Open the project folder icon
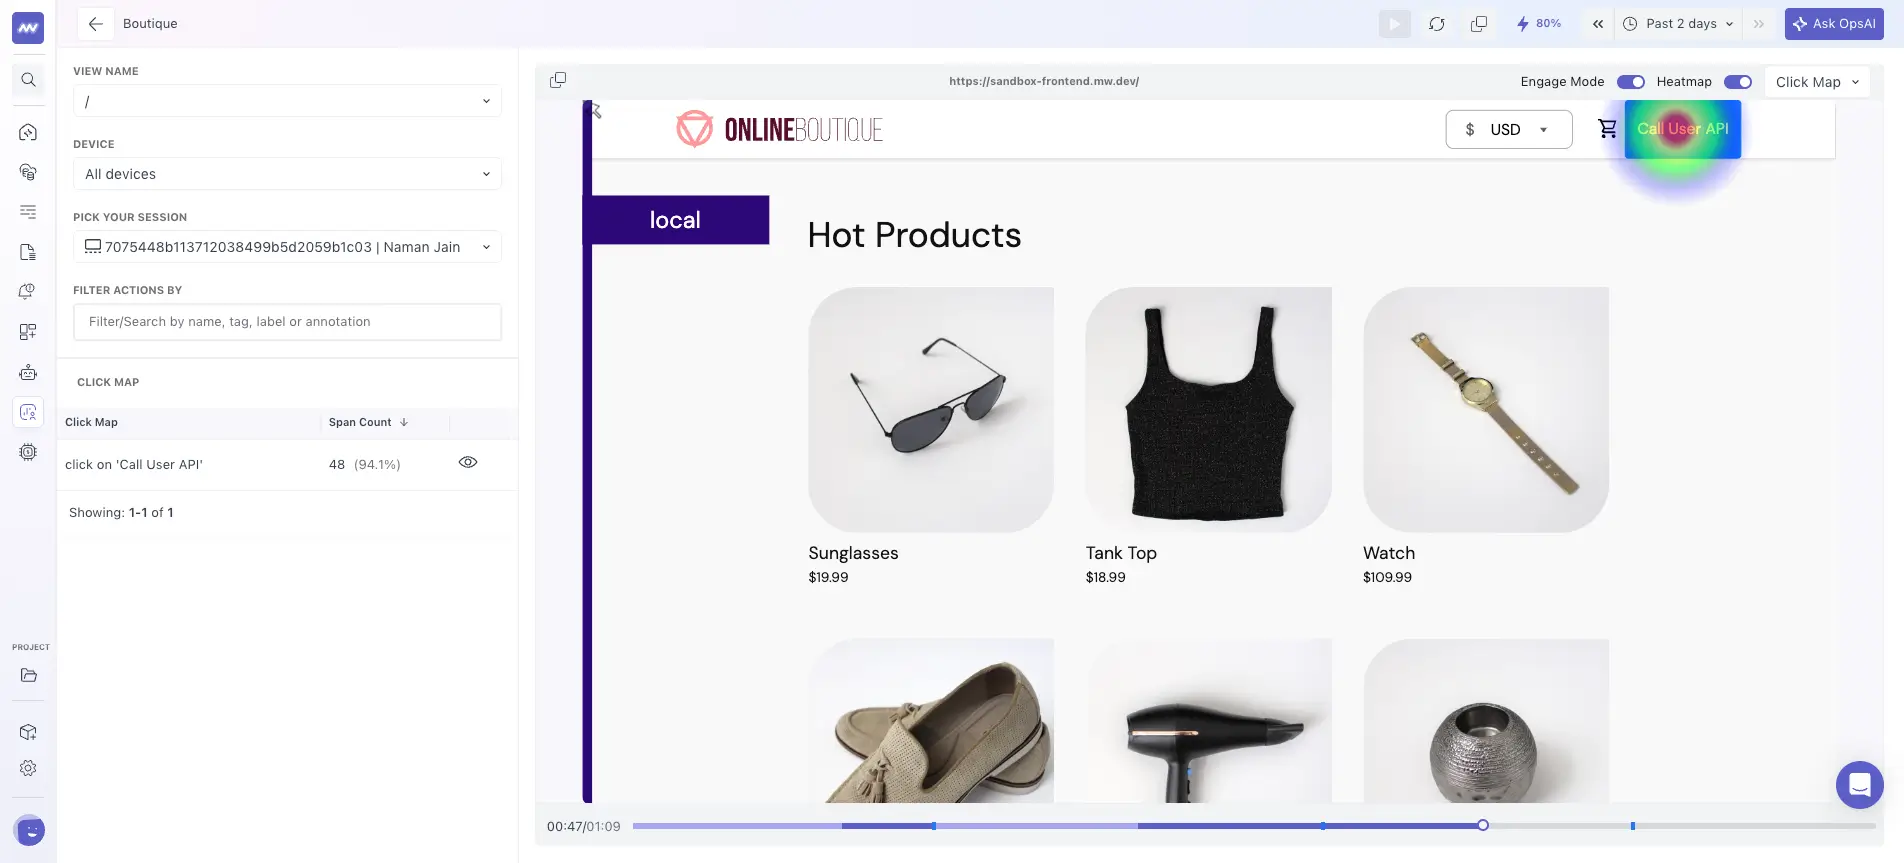 [28, 675]
